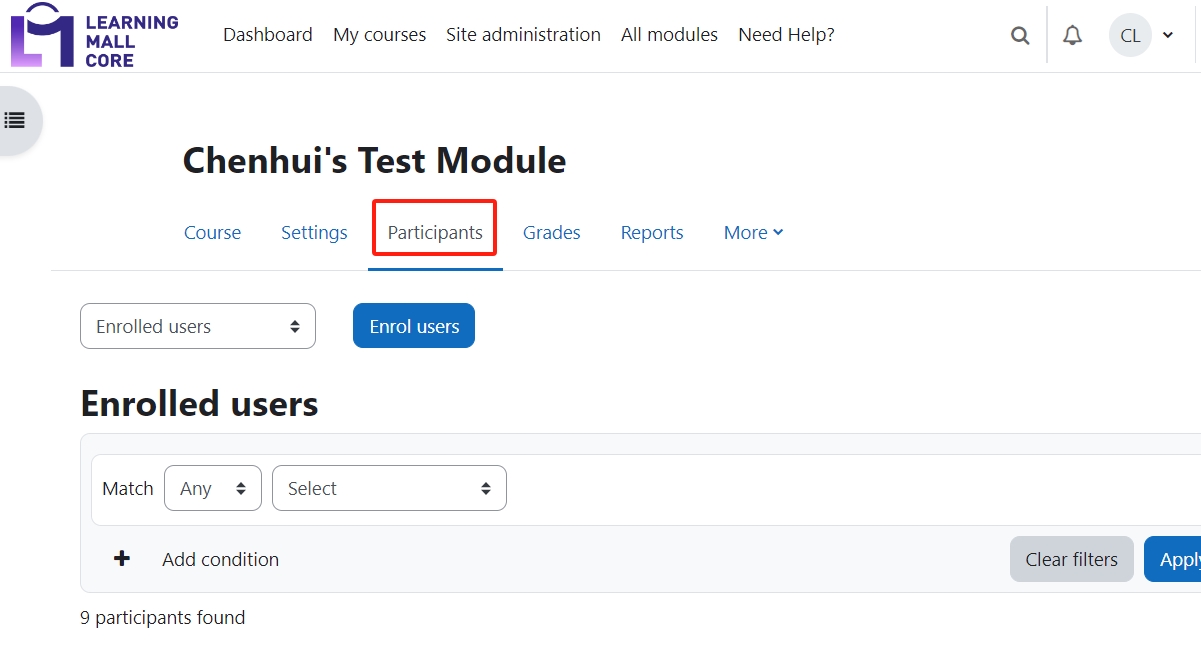Change the Match setting from Any

point(212,488)
